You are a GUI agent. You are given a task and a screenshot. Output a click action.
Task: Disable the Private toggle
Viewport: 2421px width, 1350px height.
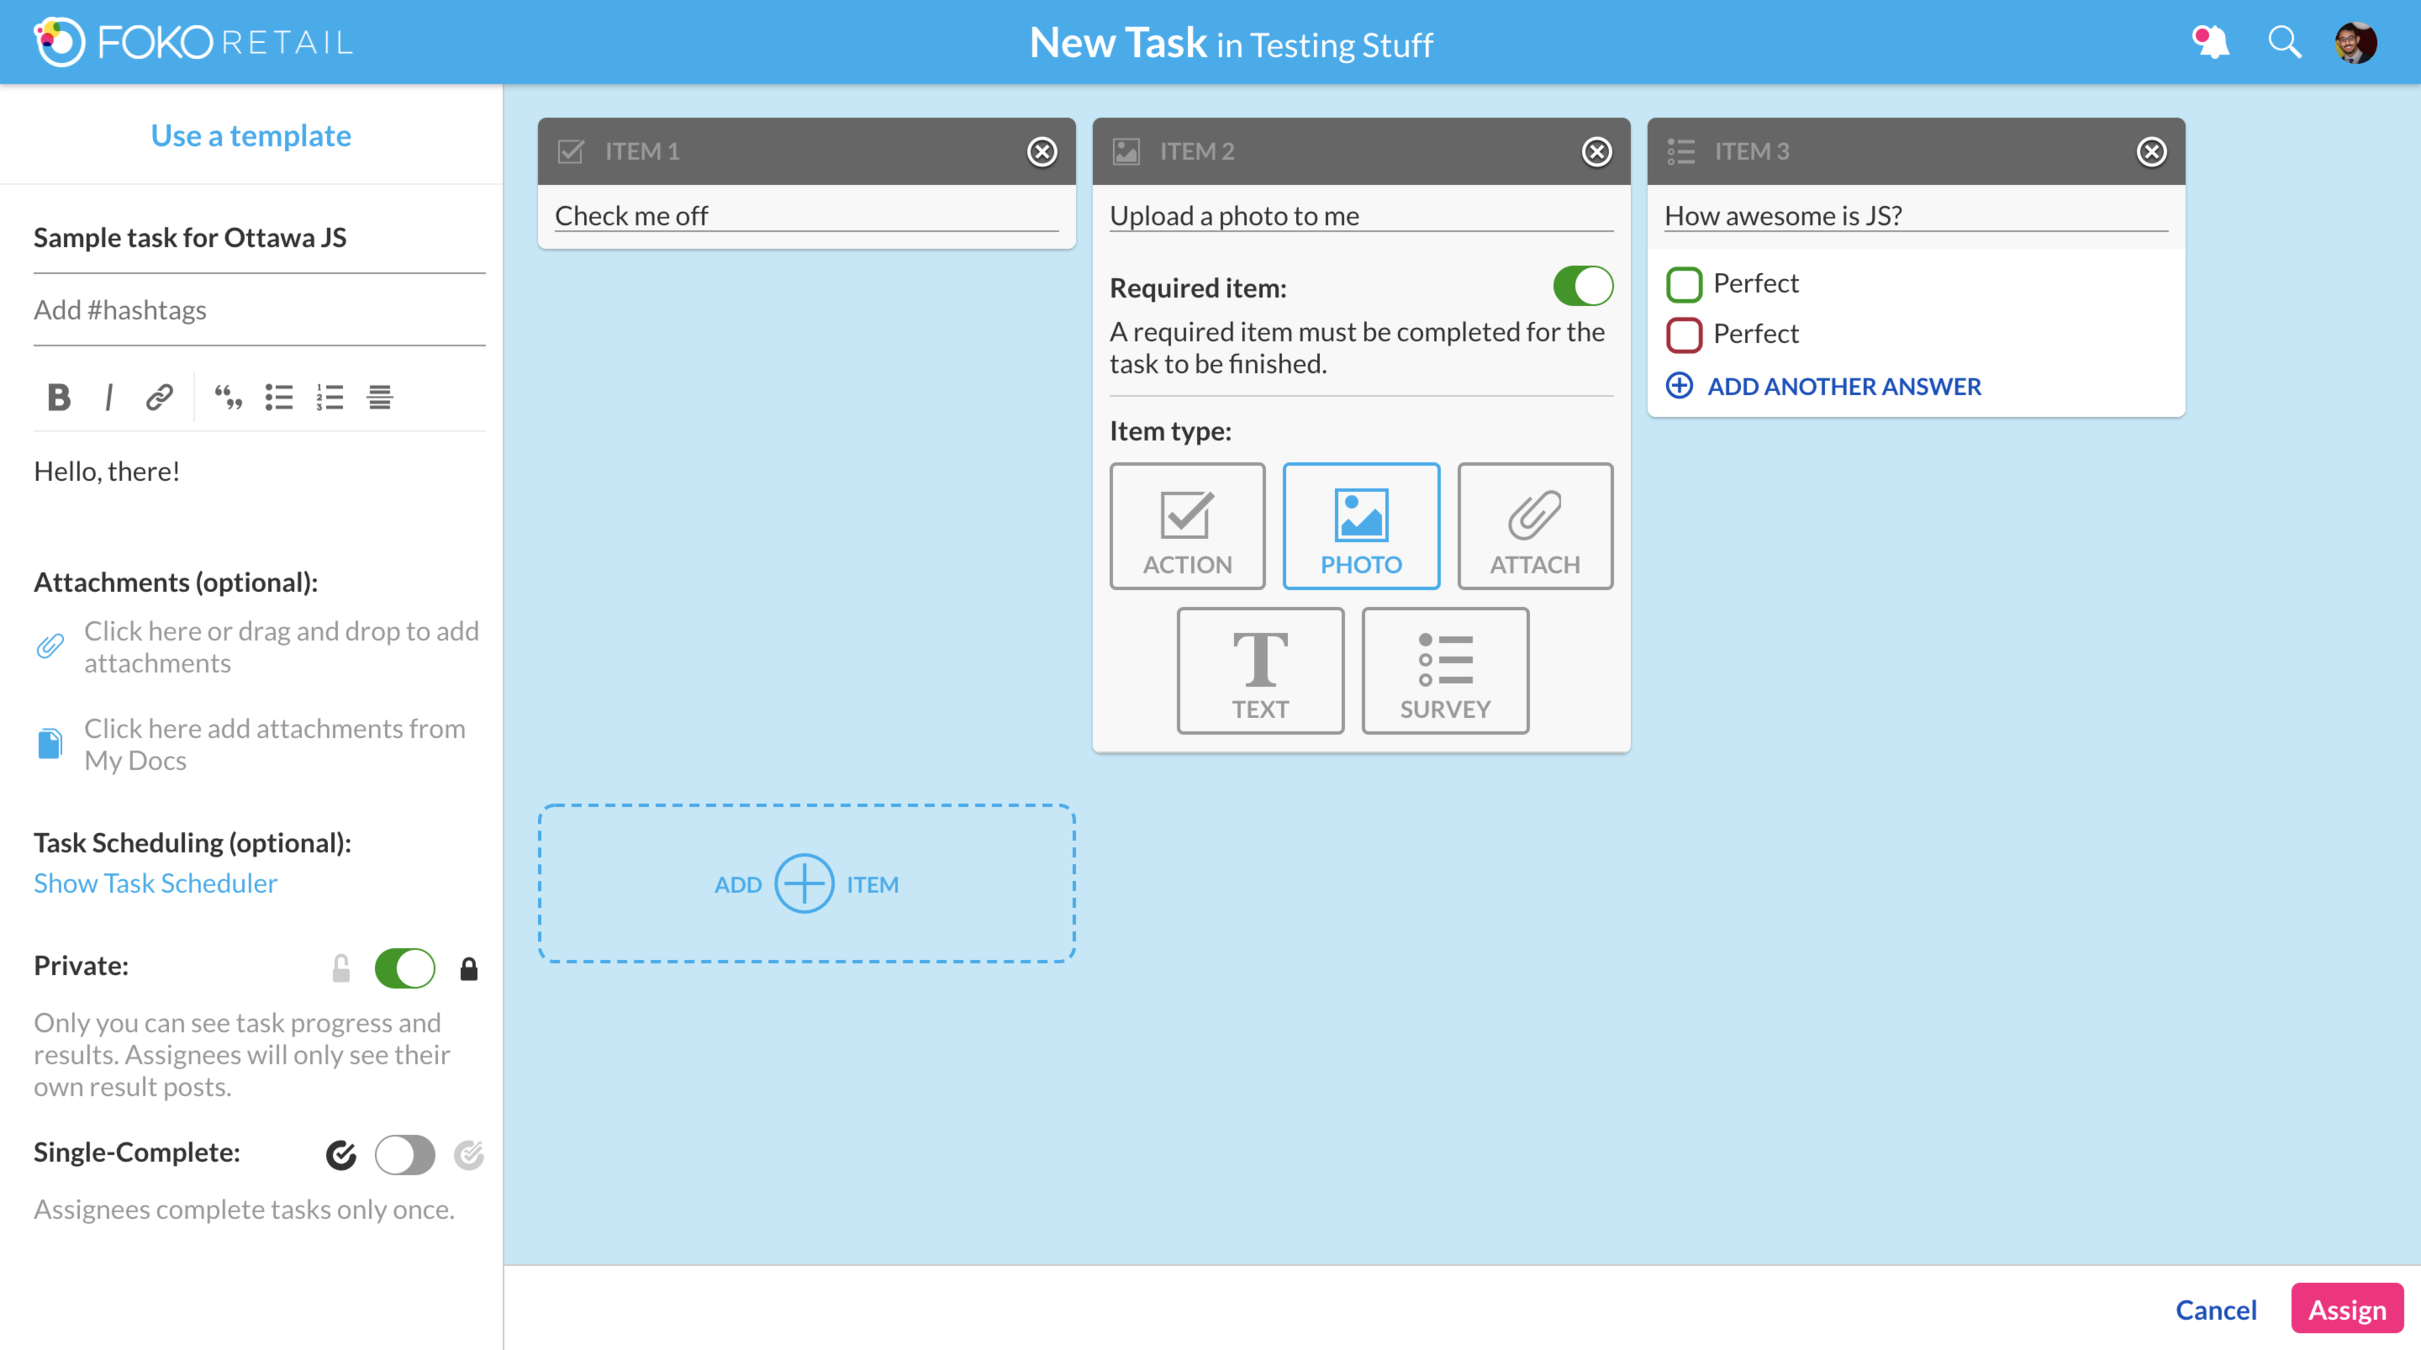(x=404, y=968)
